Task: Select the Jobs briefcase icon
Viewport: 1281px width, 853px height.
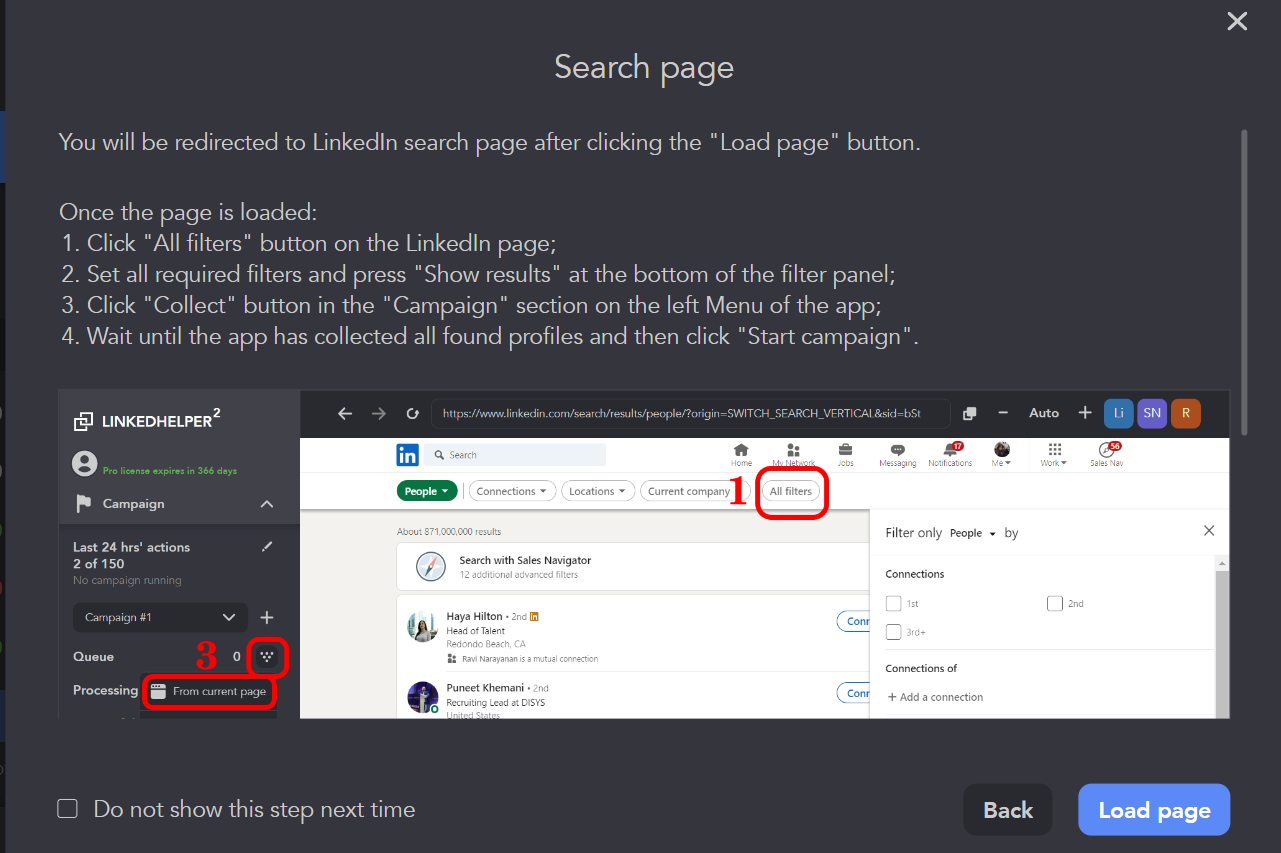Action: (x=845, y=453)
